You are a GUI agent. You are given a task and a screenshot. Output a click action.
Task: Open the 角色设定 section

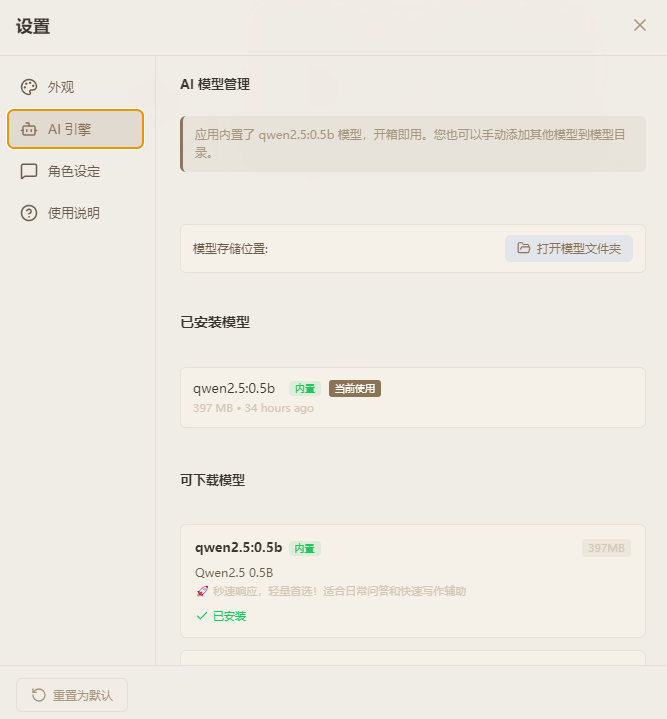click(76, 171)
